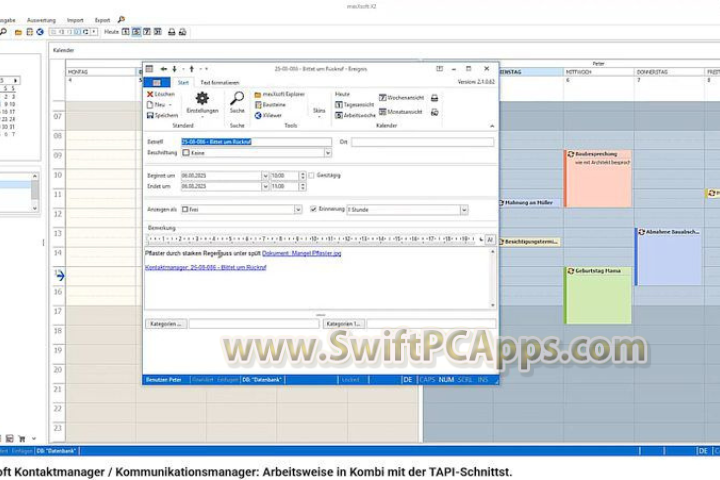Click the down arrow in the dialog title bar
The height and width of the screenshot is (480, 720).
point(174,69)
